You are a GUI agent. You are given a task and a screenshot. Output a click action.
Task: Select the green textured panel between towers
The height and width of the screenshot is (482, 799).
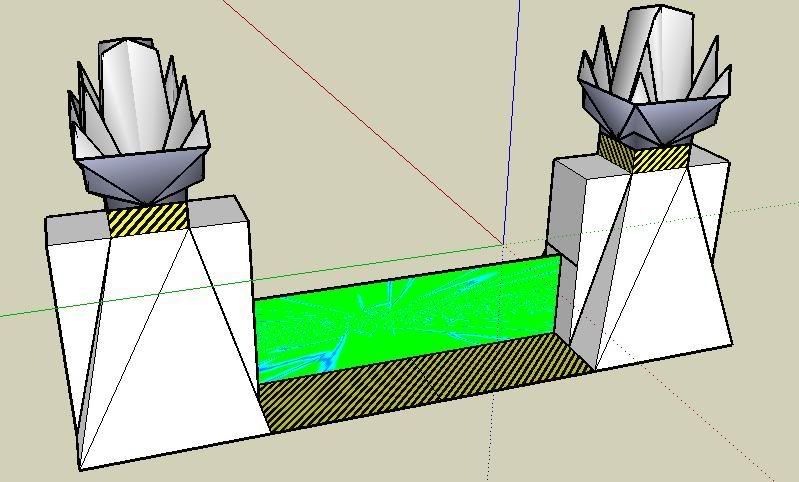(x=400, y=320)
